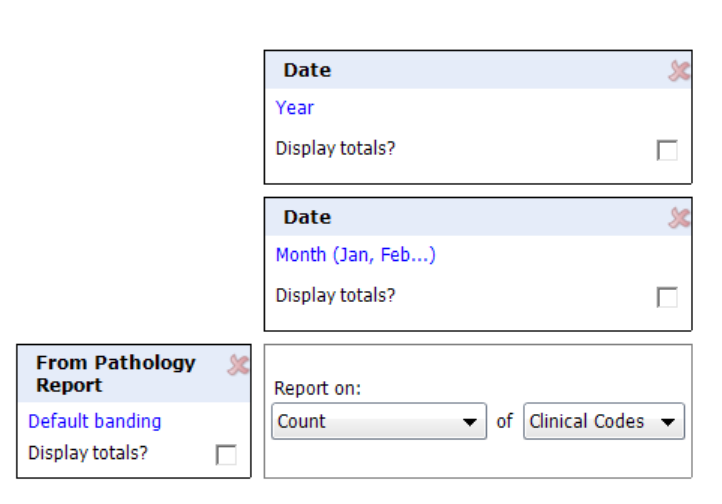This screenshot has height=504, width=722.
Task: Open the Month (Jan, Feb...) link
Action: click(x=355, y=255)
